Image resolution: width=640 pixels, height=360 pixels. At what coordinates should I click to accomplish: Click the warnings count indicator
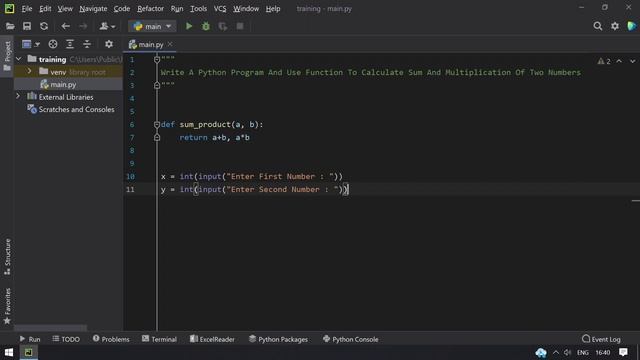(x=604, y=61)
